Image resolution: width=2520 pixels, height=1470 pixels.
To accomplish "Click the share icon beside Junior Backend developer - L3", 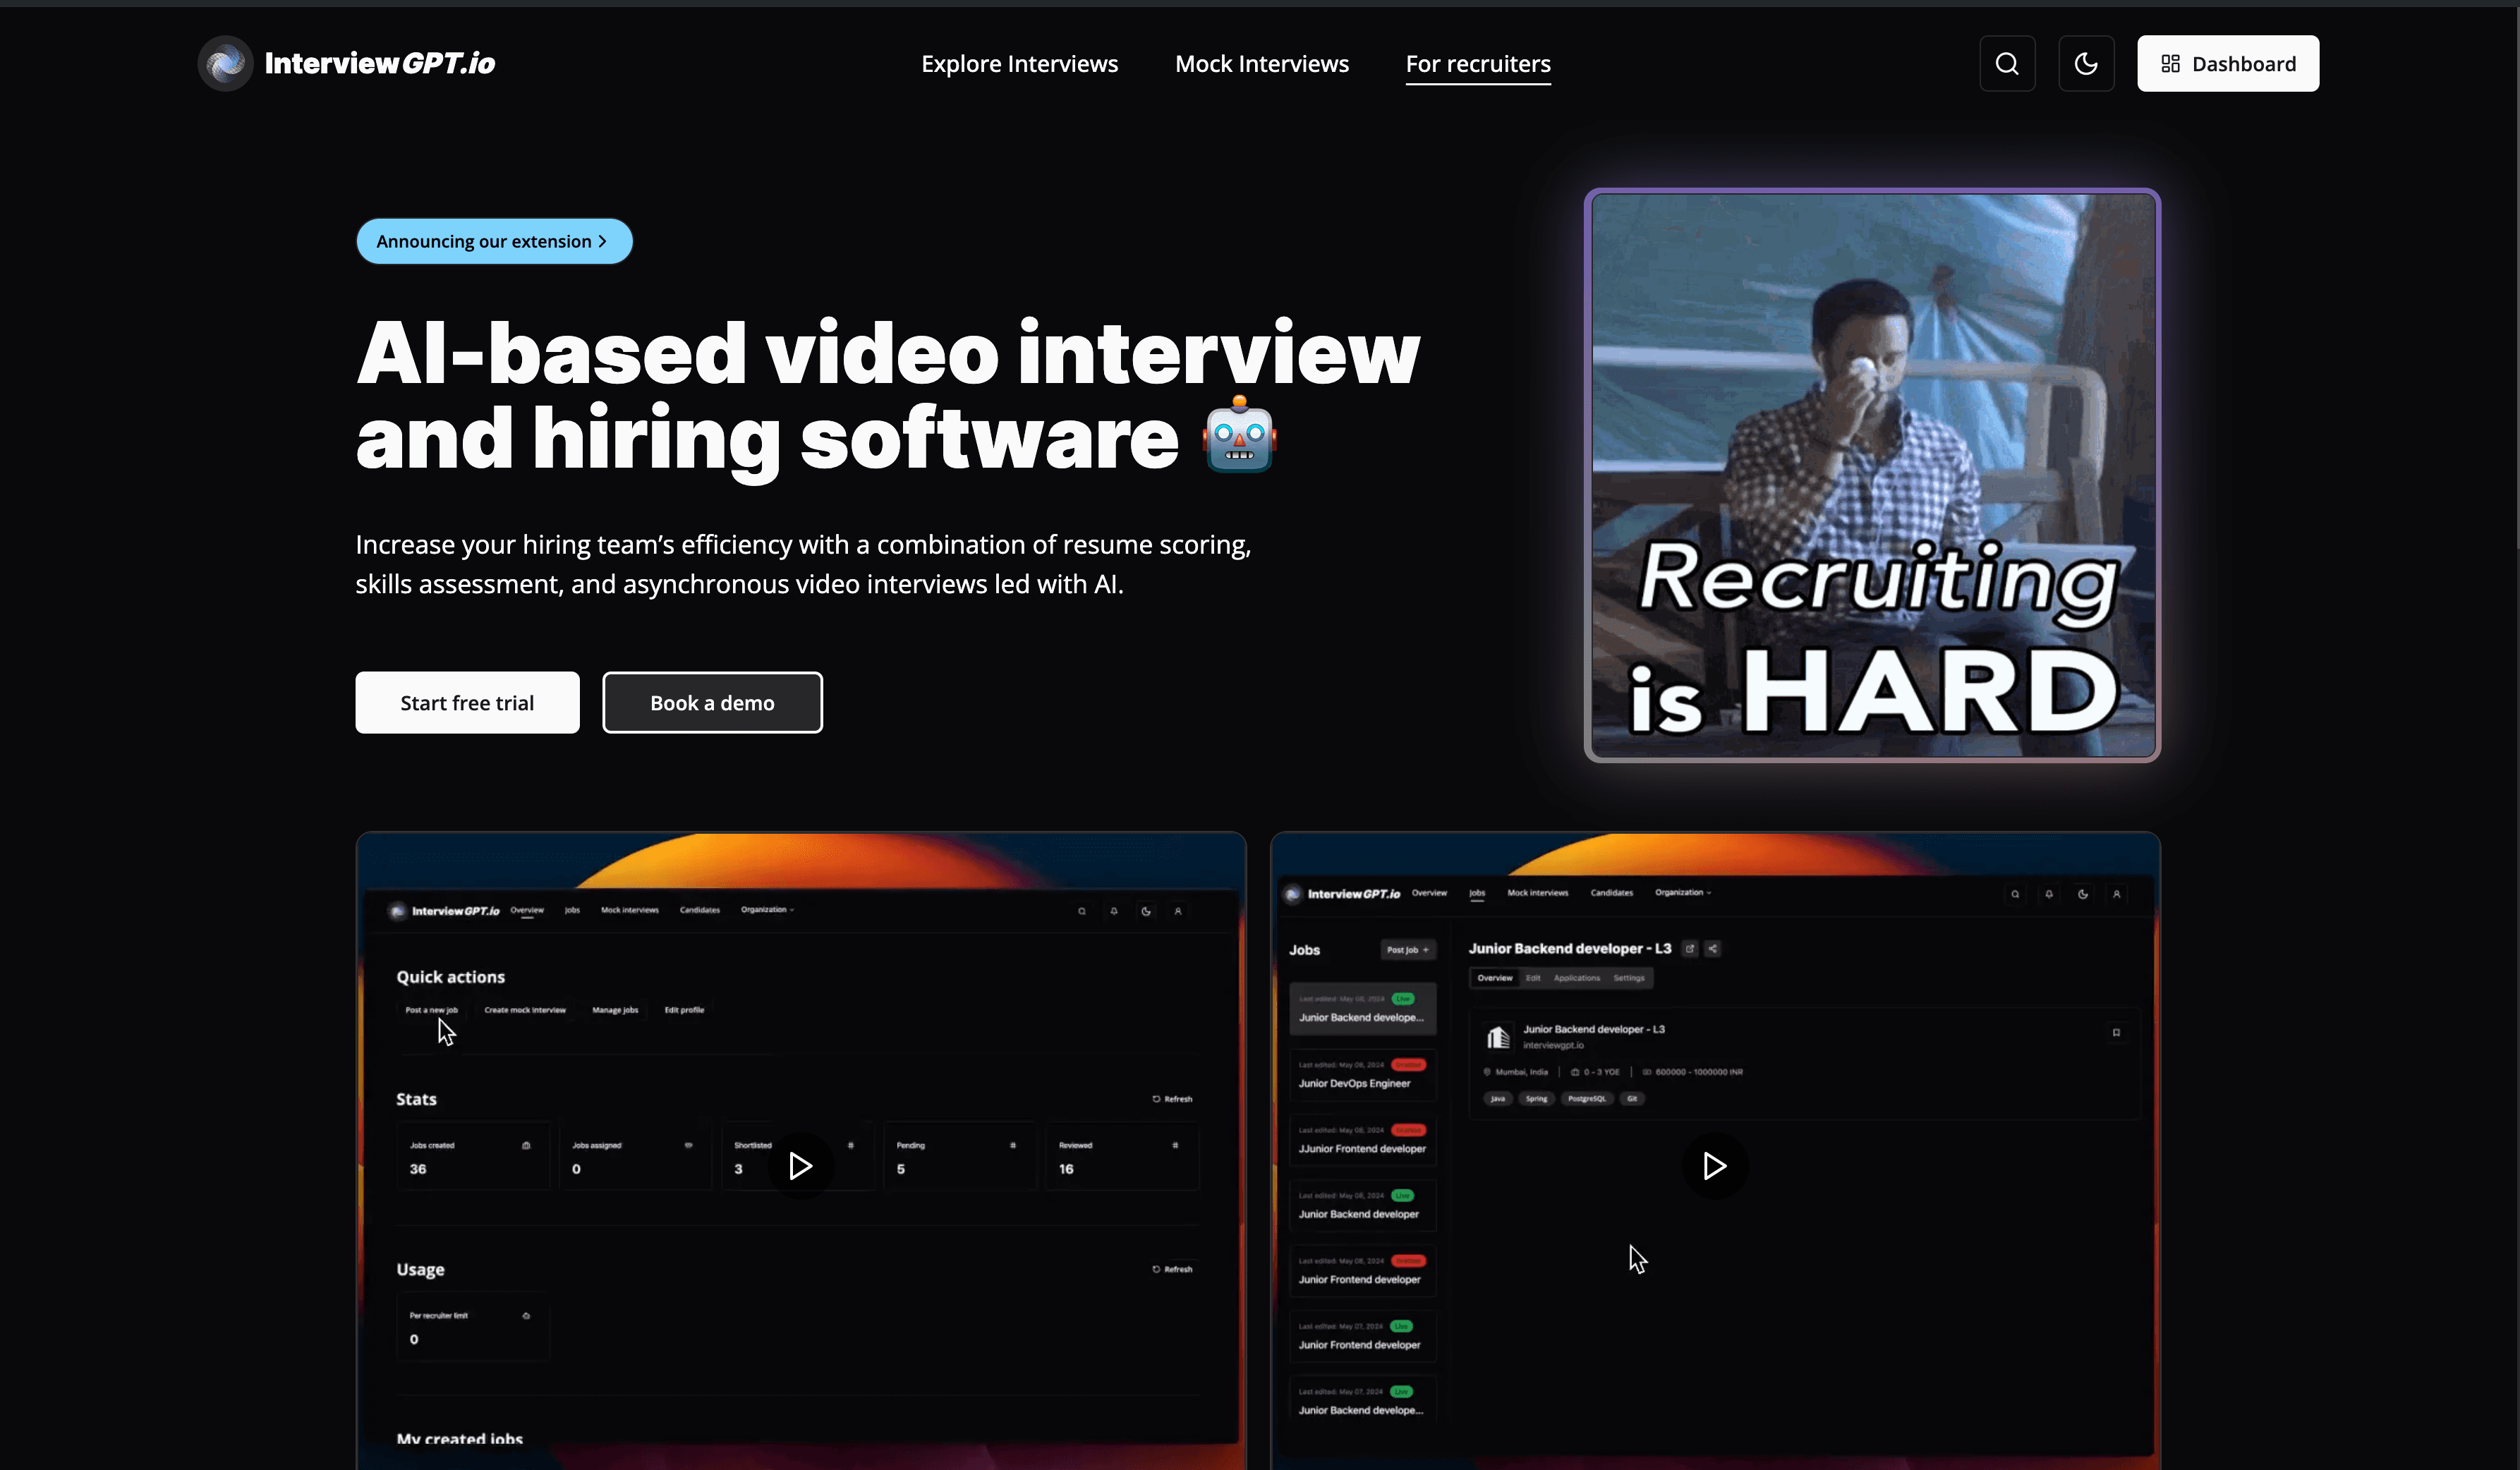I will click(x=1712, y=948).
